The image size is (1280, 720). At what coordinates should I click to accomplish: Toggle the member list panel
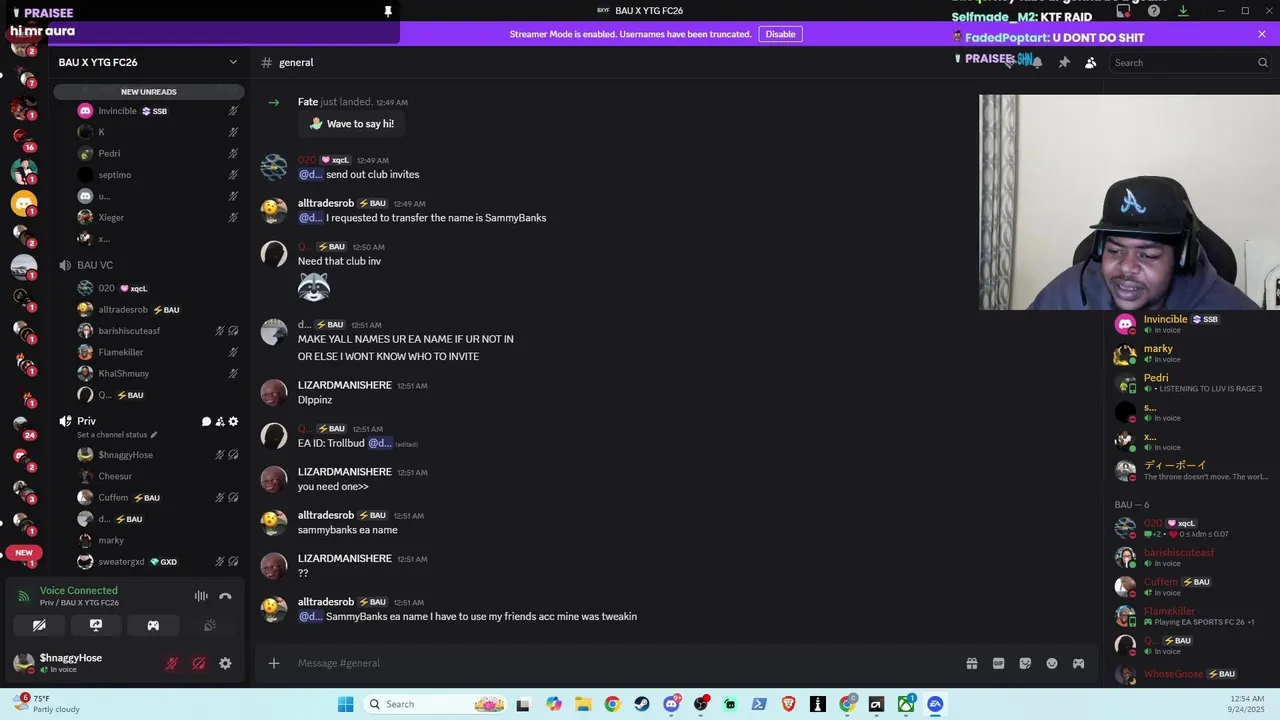point(1091,62)
